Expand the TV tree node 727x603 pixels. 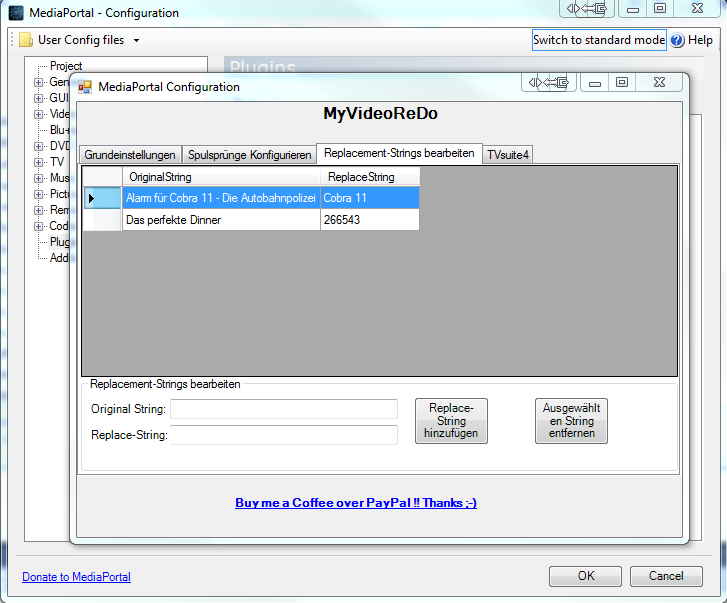38,162
